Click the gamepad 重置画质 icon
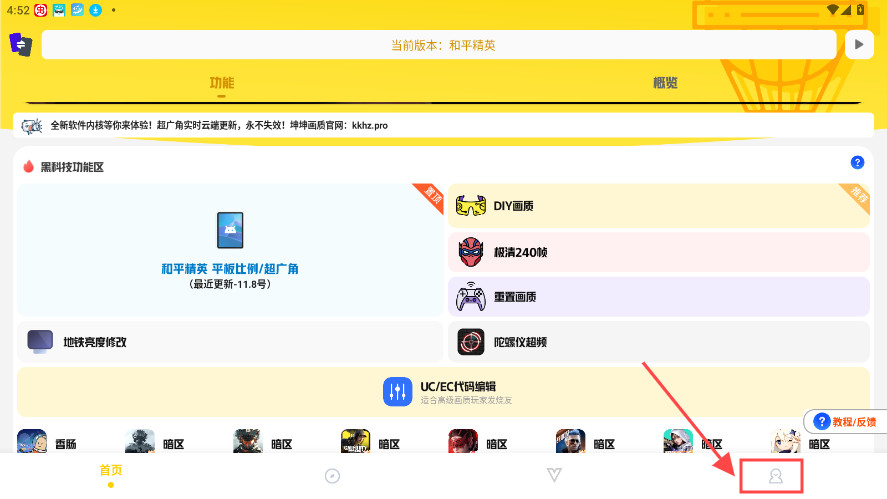The height and width of the screenshot is (499, 887). click(471, 296)
